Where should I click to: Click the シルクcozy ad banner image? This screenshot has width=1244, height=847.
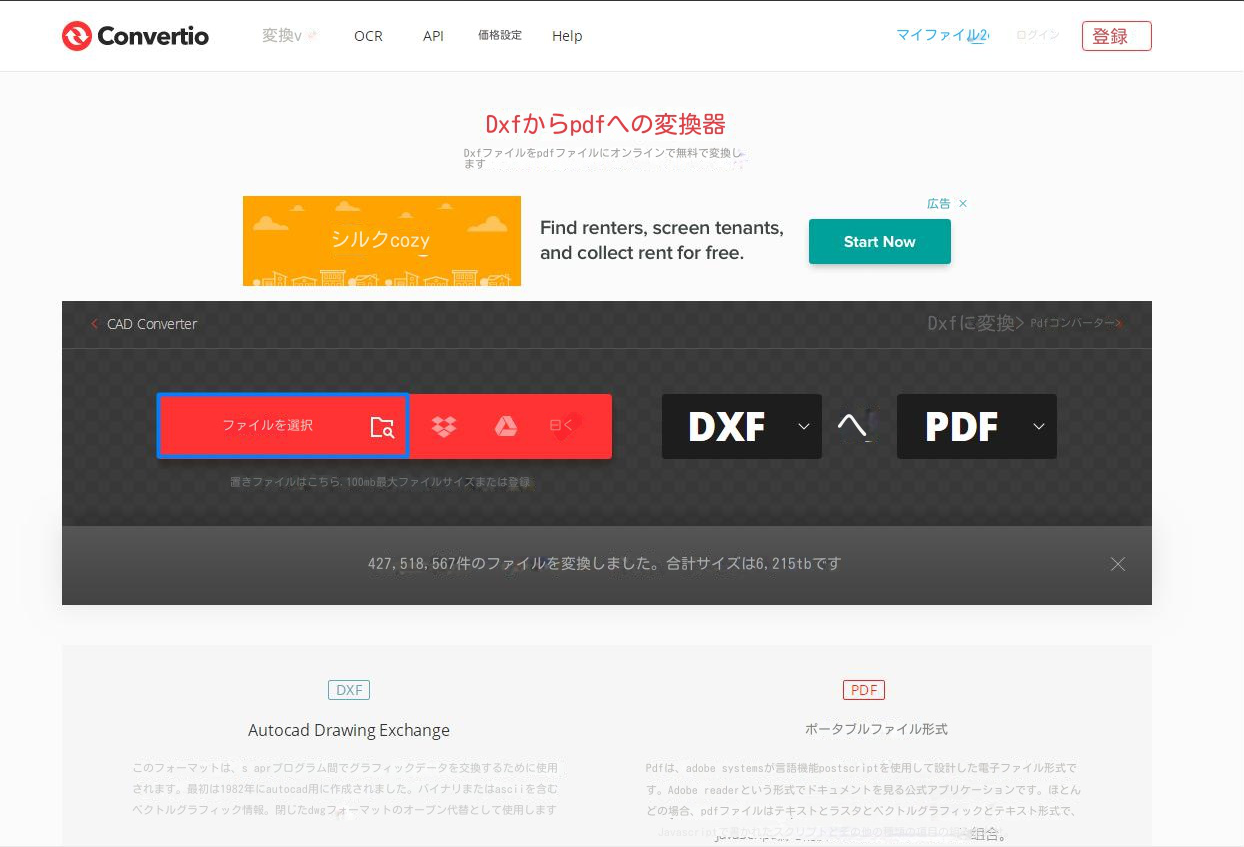coord(382,241)
